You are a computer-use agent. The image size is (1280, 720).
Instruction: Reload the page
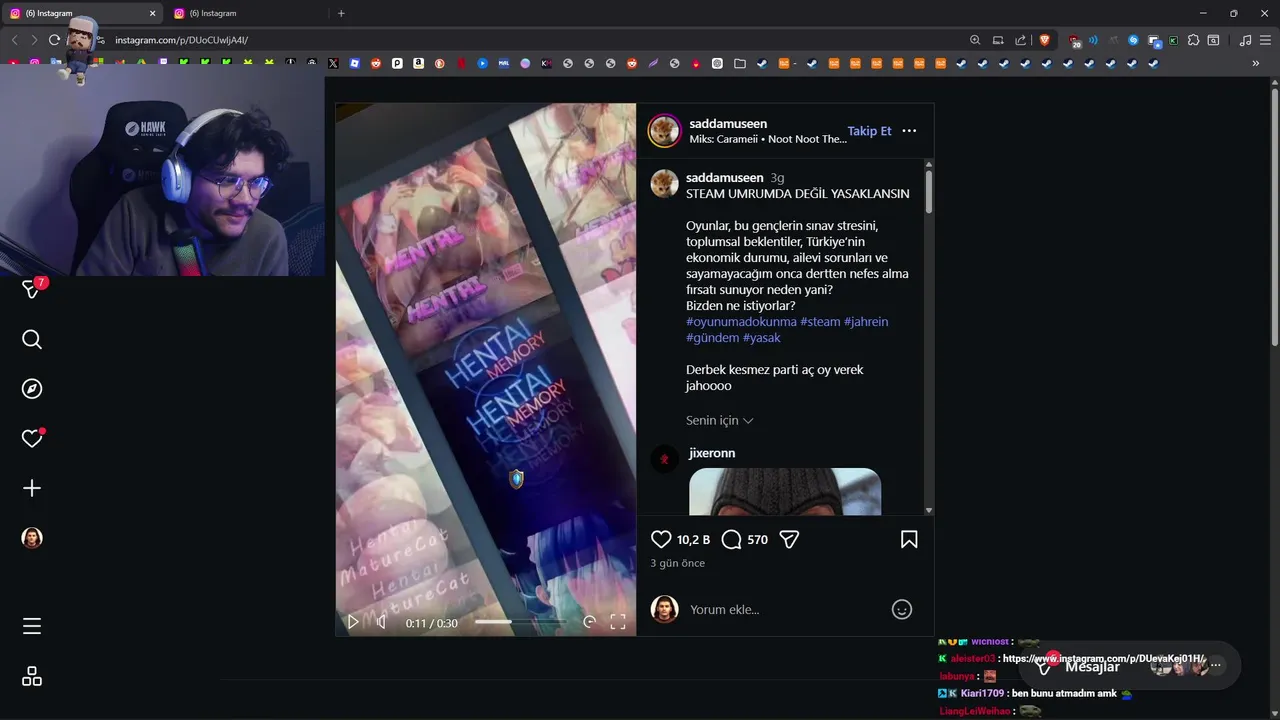click(54, 40)
